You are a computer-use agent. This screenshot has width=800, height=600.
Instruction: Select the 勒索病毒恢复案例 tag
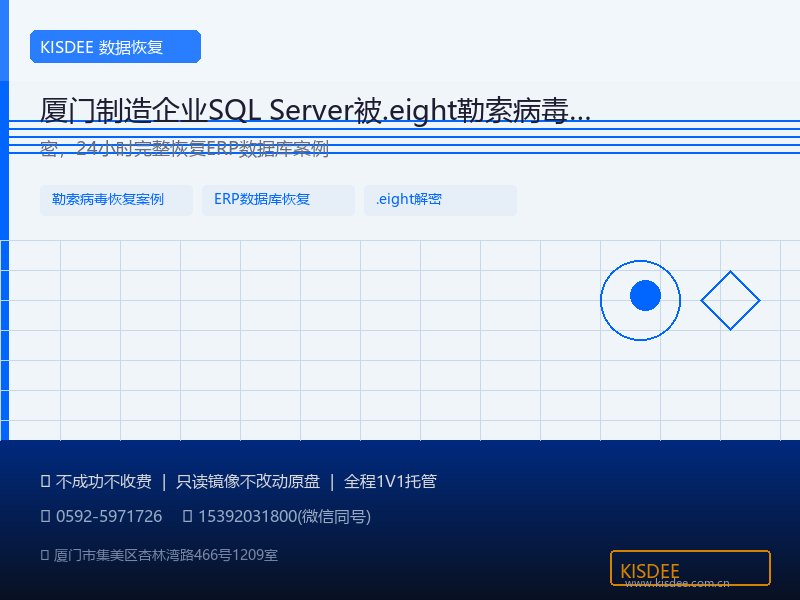point(116,200)
